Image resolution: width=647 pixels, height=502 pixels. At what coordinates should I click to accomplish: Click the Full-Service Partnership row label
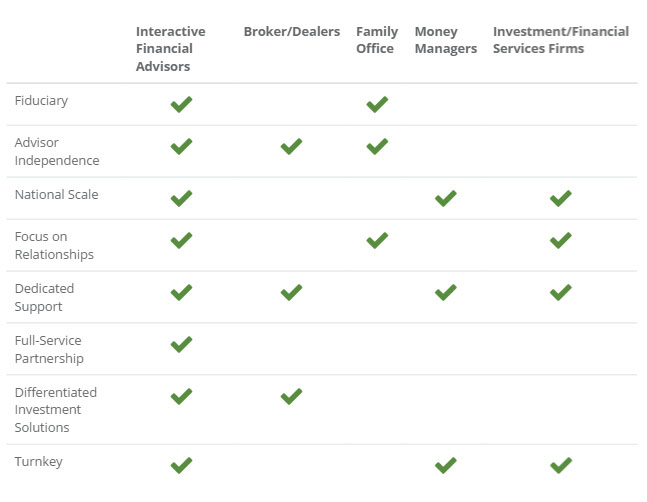coord(49,349)
